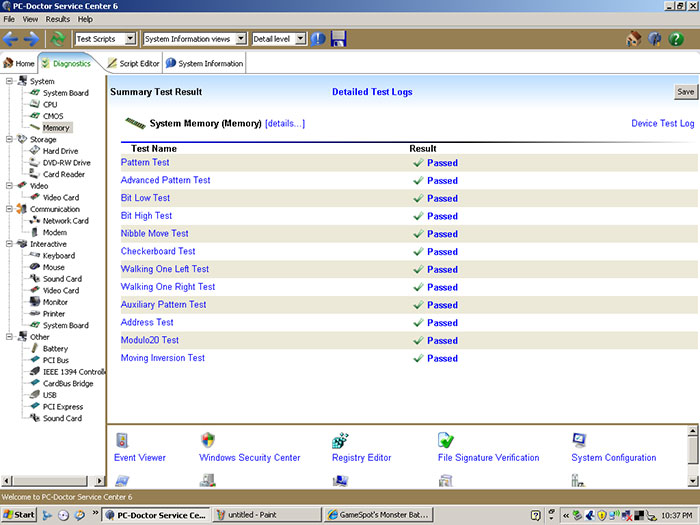This screenshot has height=525, width=700.
Task: Select Battery under Other
Action: (x=55, y=348)
